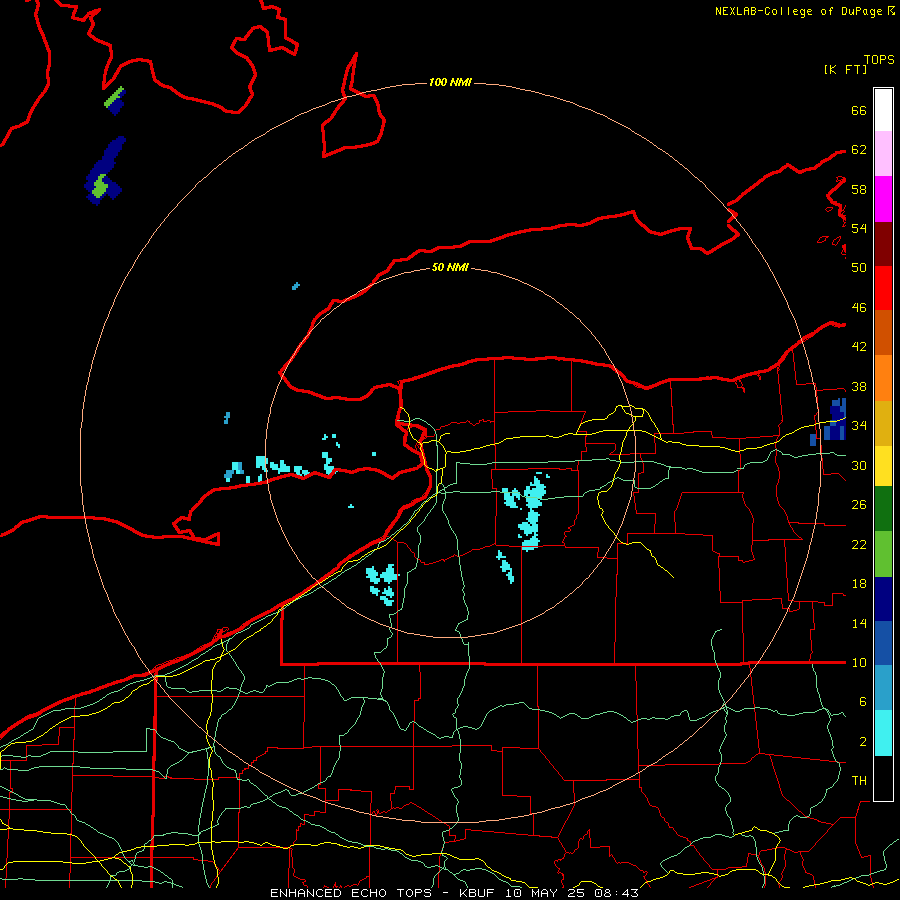Click the dark maroon legend swatch
This screenshot has width=900, height=900.
[x=883, y=244]
